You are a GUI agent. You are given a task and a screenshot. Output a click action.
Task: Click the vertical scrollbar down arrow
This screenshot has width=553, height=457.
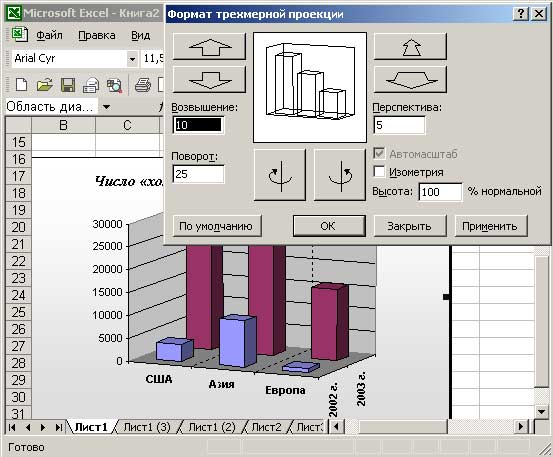click(x=541, y=411)
